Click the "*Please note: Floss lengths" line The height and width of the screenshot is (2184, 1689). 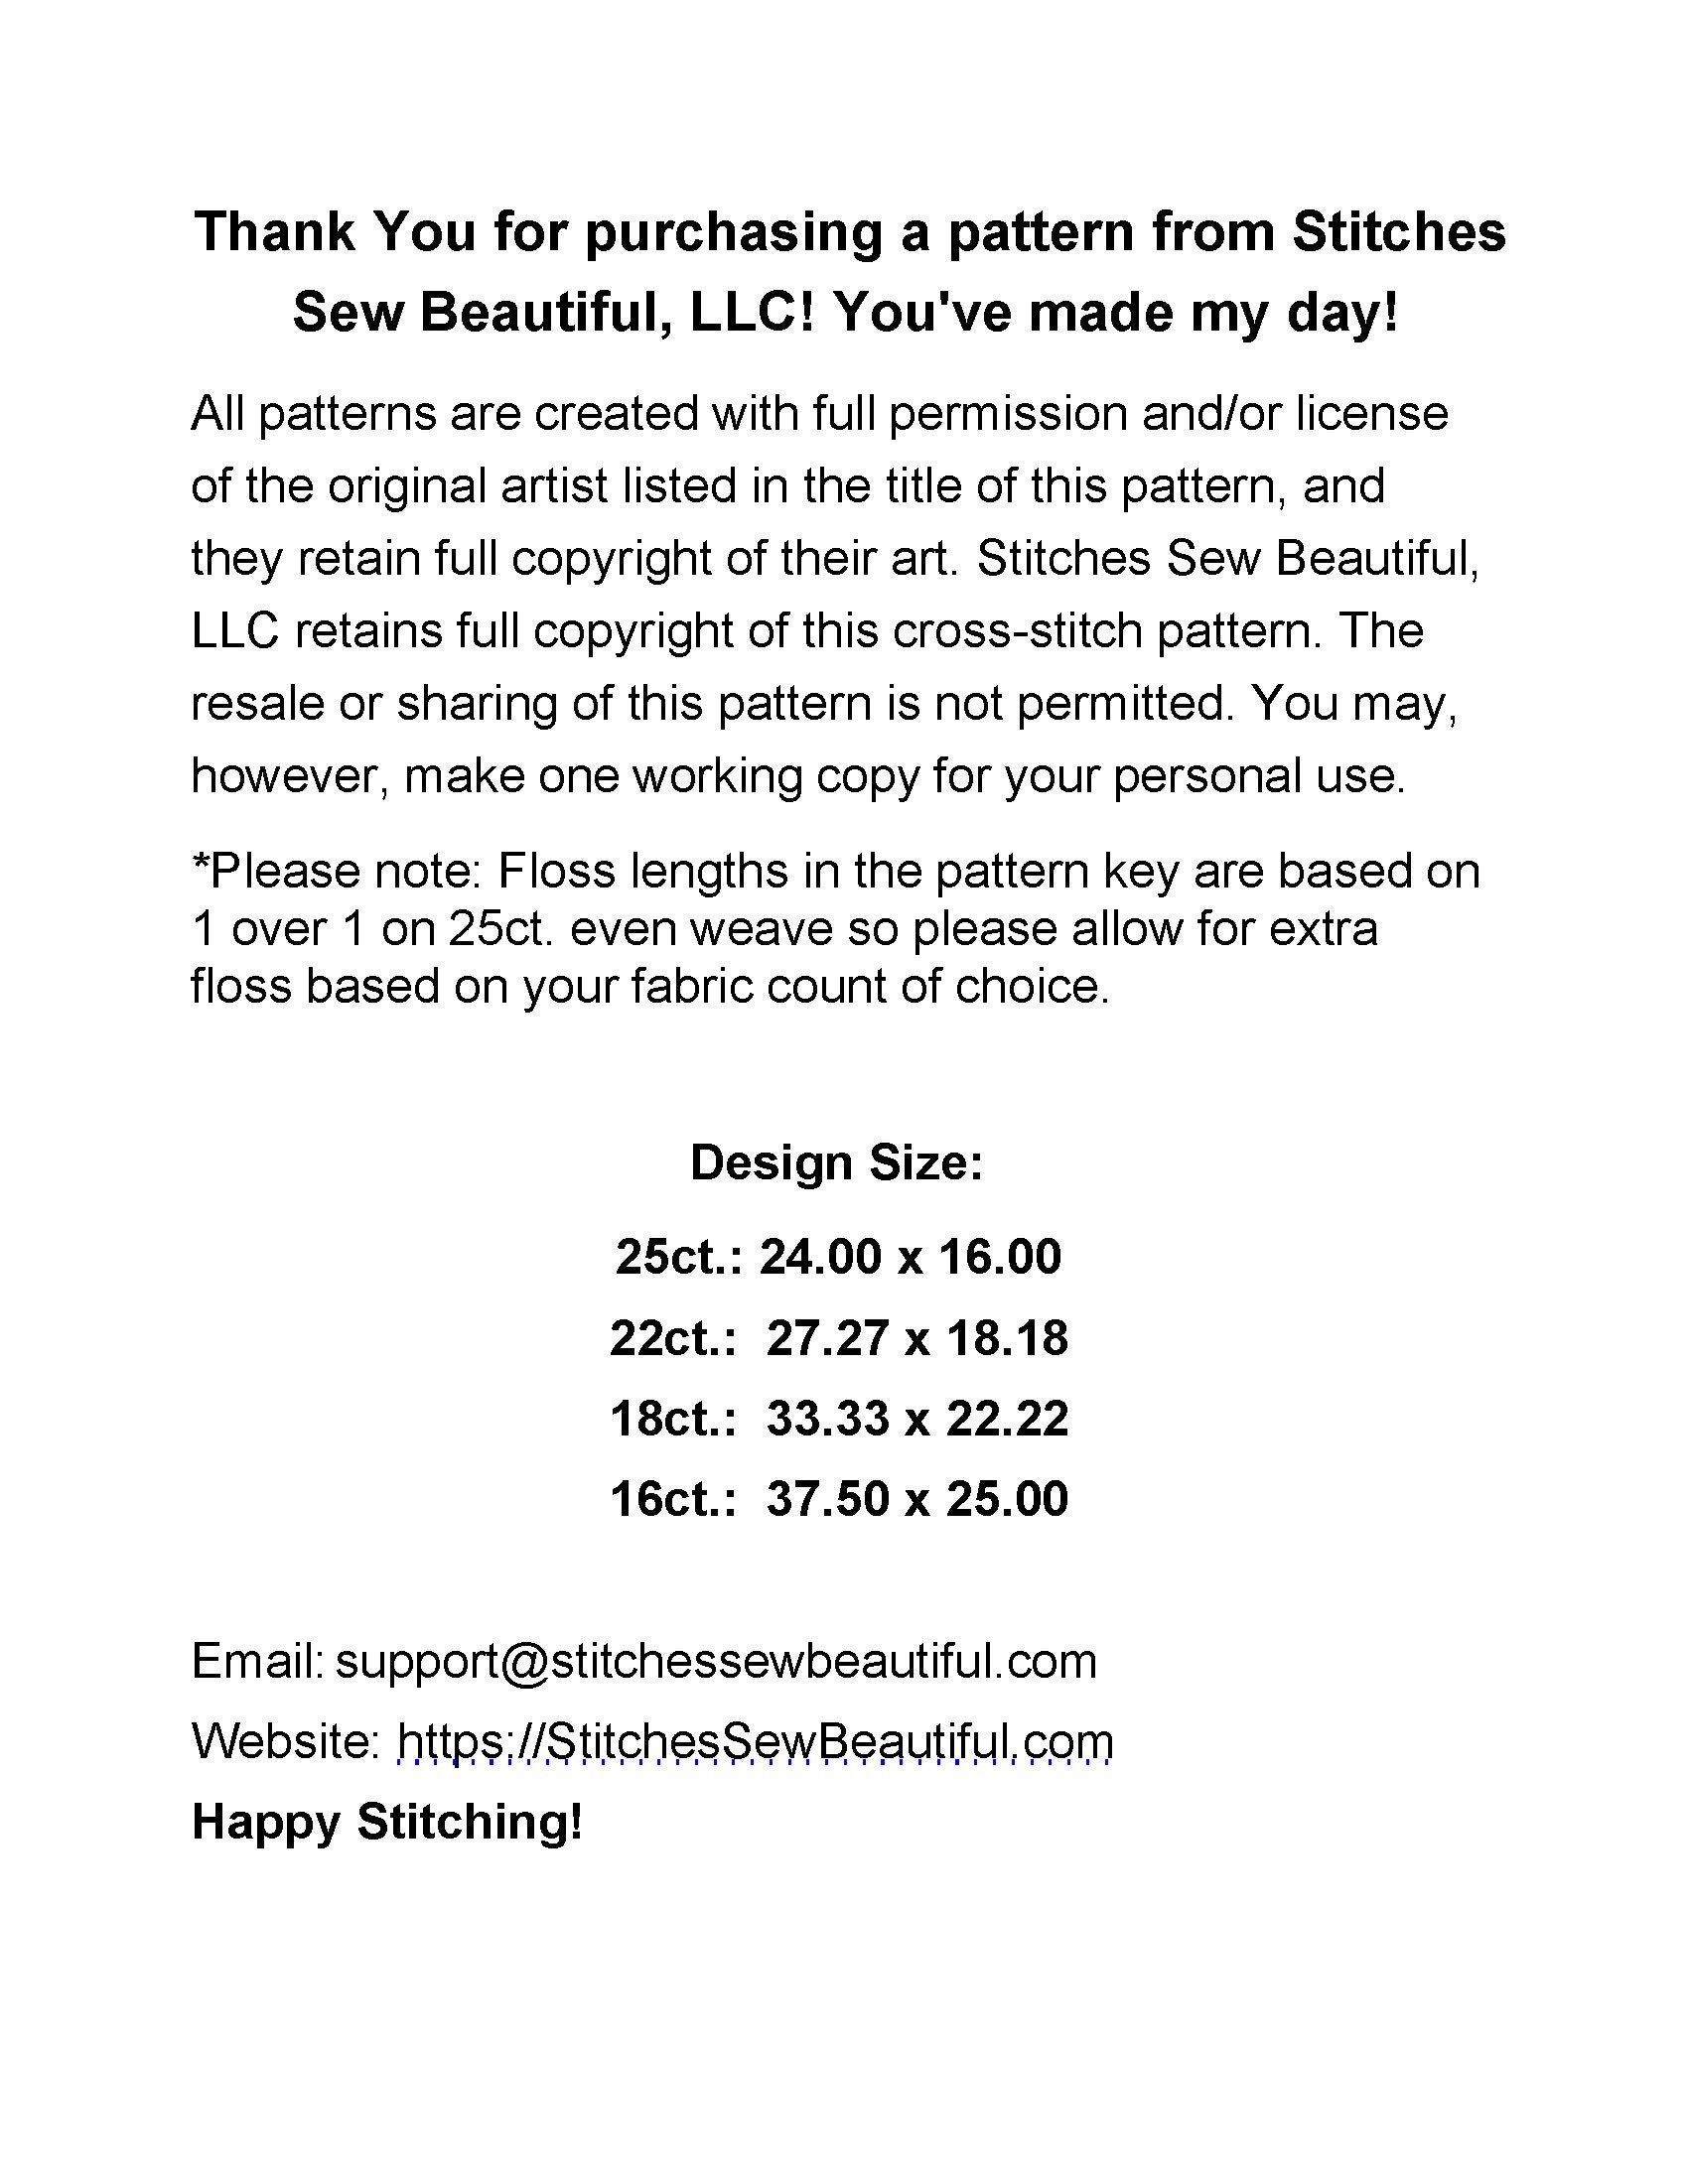835,871
